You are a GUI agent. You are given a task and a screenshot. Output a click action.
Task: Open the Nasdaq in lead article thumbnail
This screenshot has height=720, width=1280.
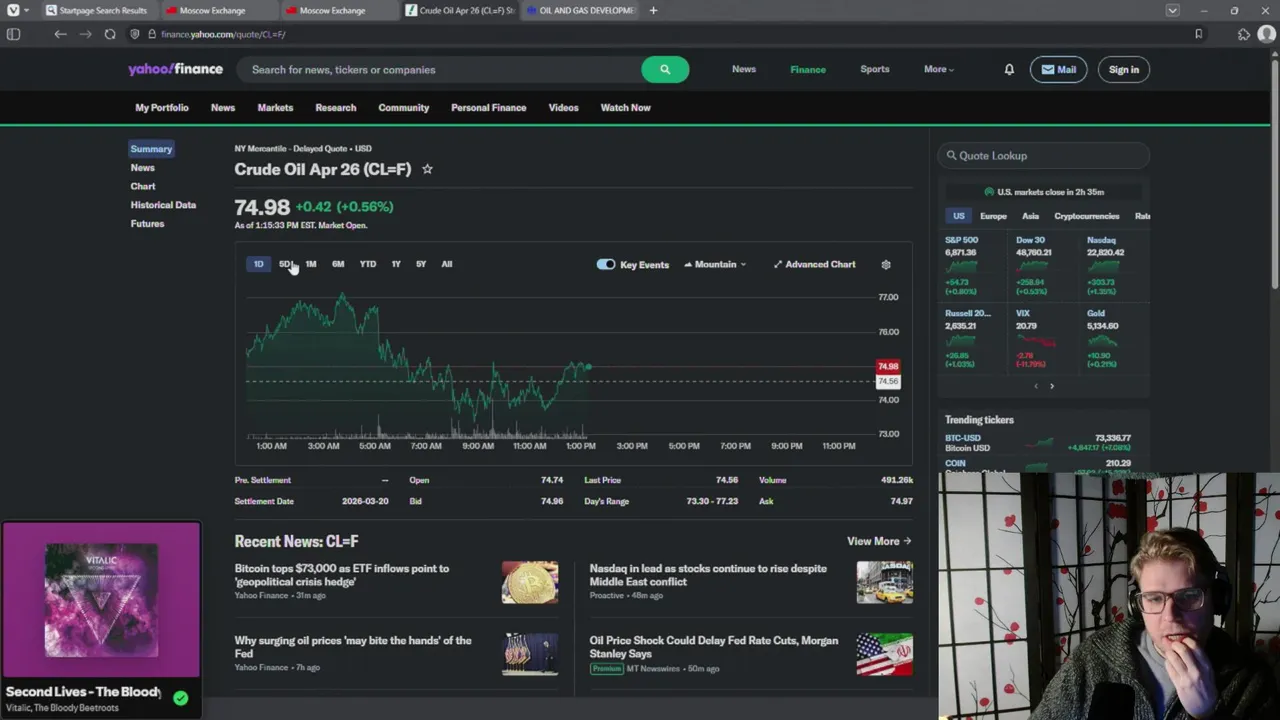884,582
